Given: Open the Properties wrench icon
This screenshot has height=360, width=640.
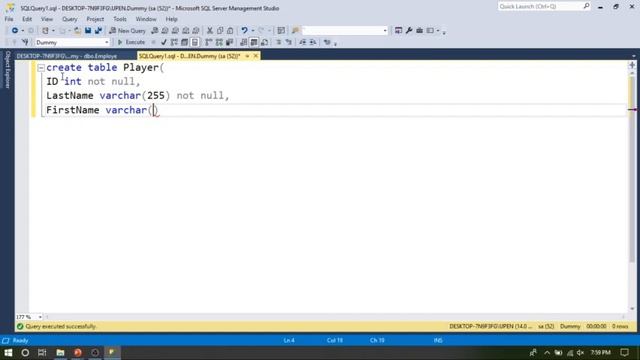Looking at the screenshot, I should pyautogui.click(x=409, y=31).
